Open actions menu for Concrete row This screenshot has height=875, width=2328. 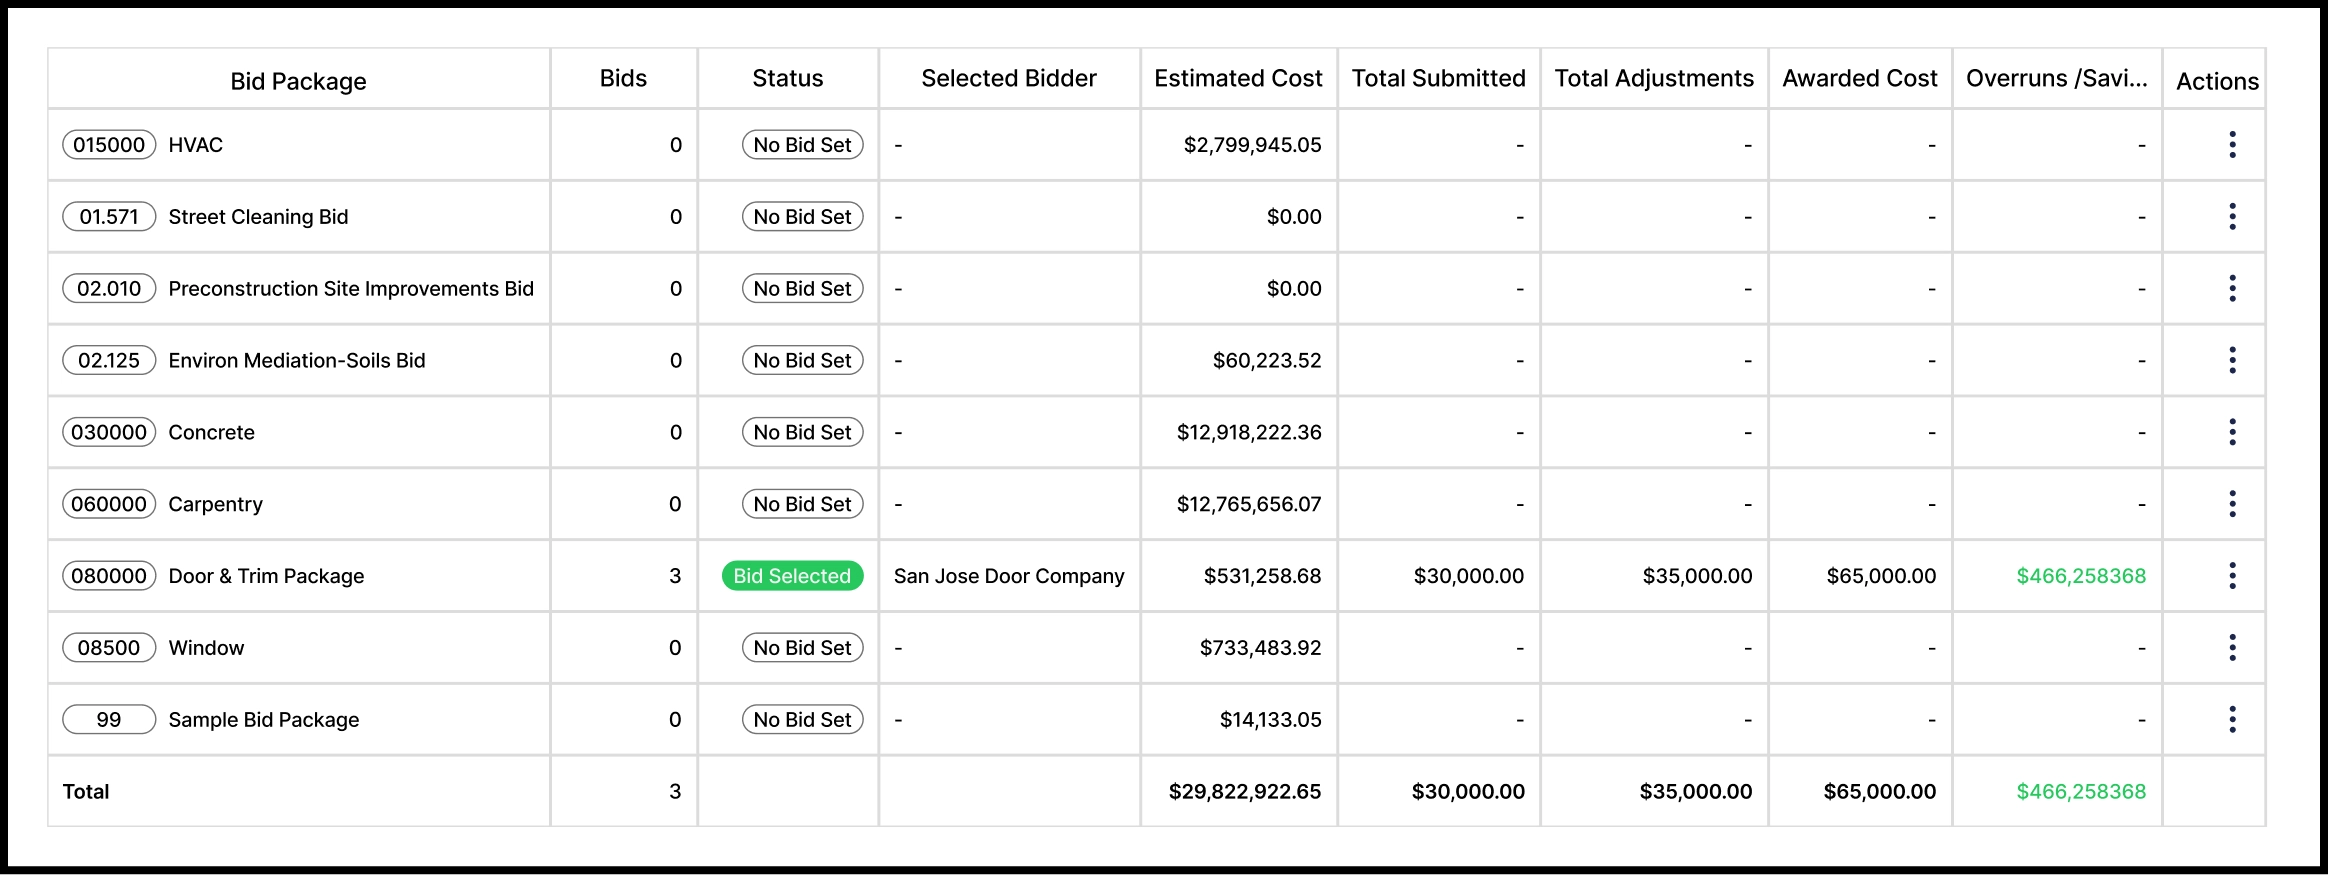click(x=2232, y=432)
